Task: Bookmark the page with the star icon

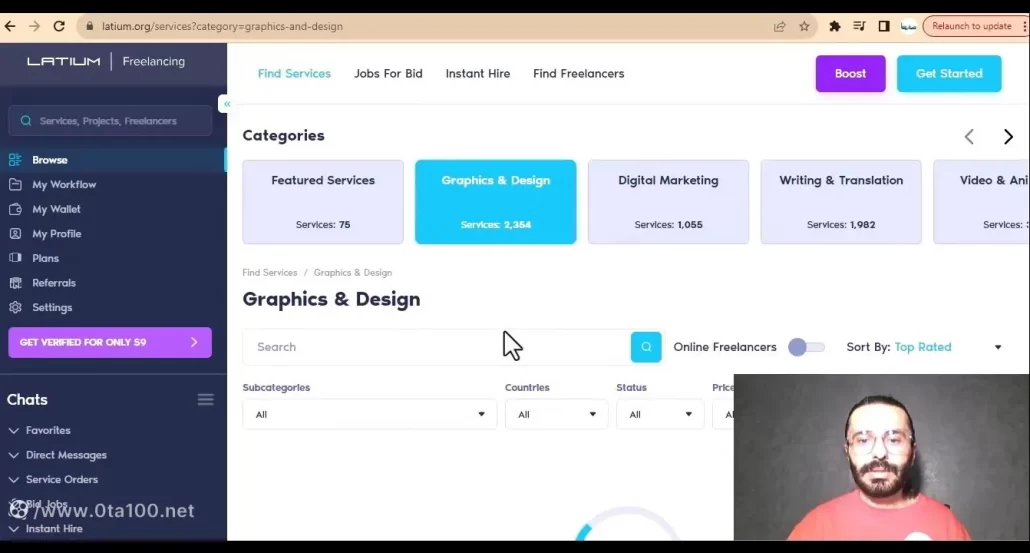Action: click(x=804, y=26)
